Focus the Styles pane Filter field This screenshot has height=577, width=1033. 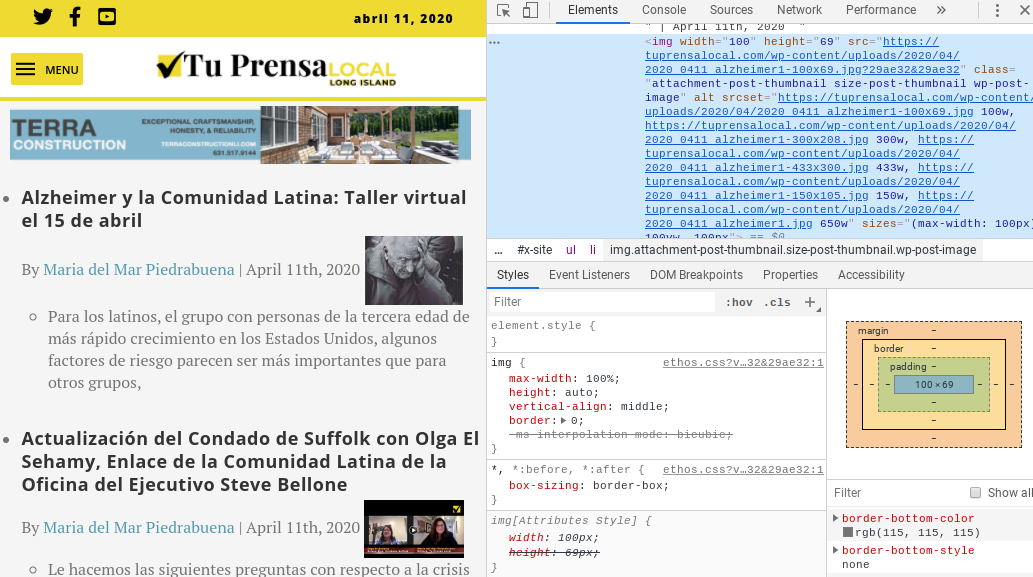tap(600, 302)
